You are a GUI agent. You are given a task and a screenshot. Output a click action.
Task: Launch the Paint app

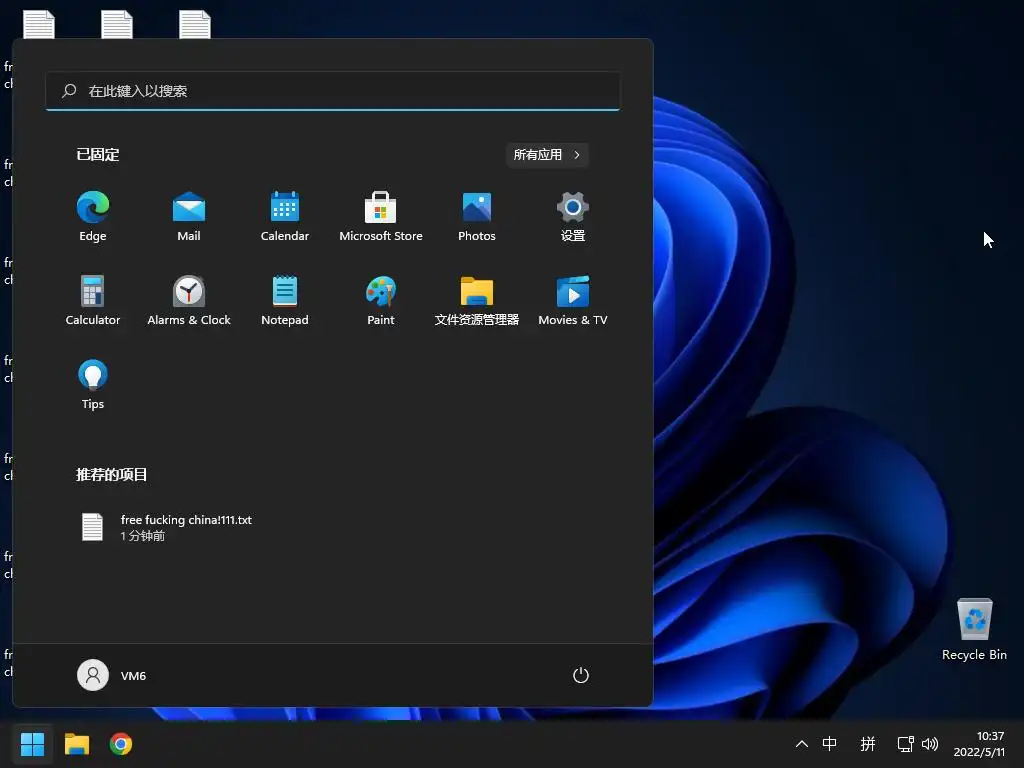click(x=381, y=300)
